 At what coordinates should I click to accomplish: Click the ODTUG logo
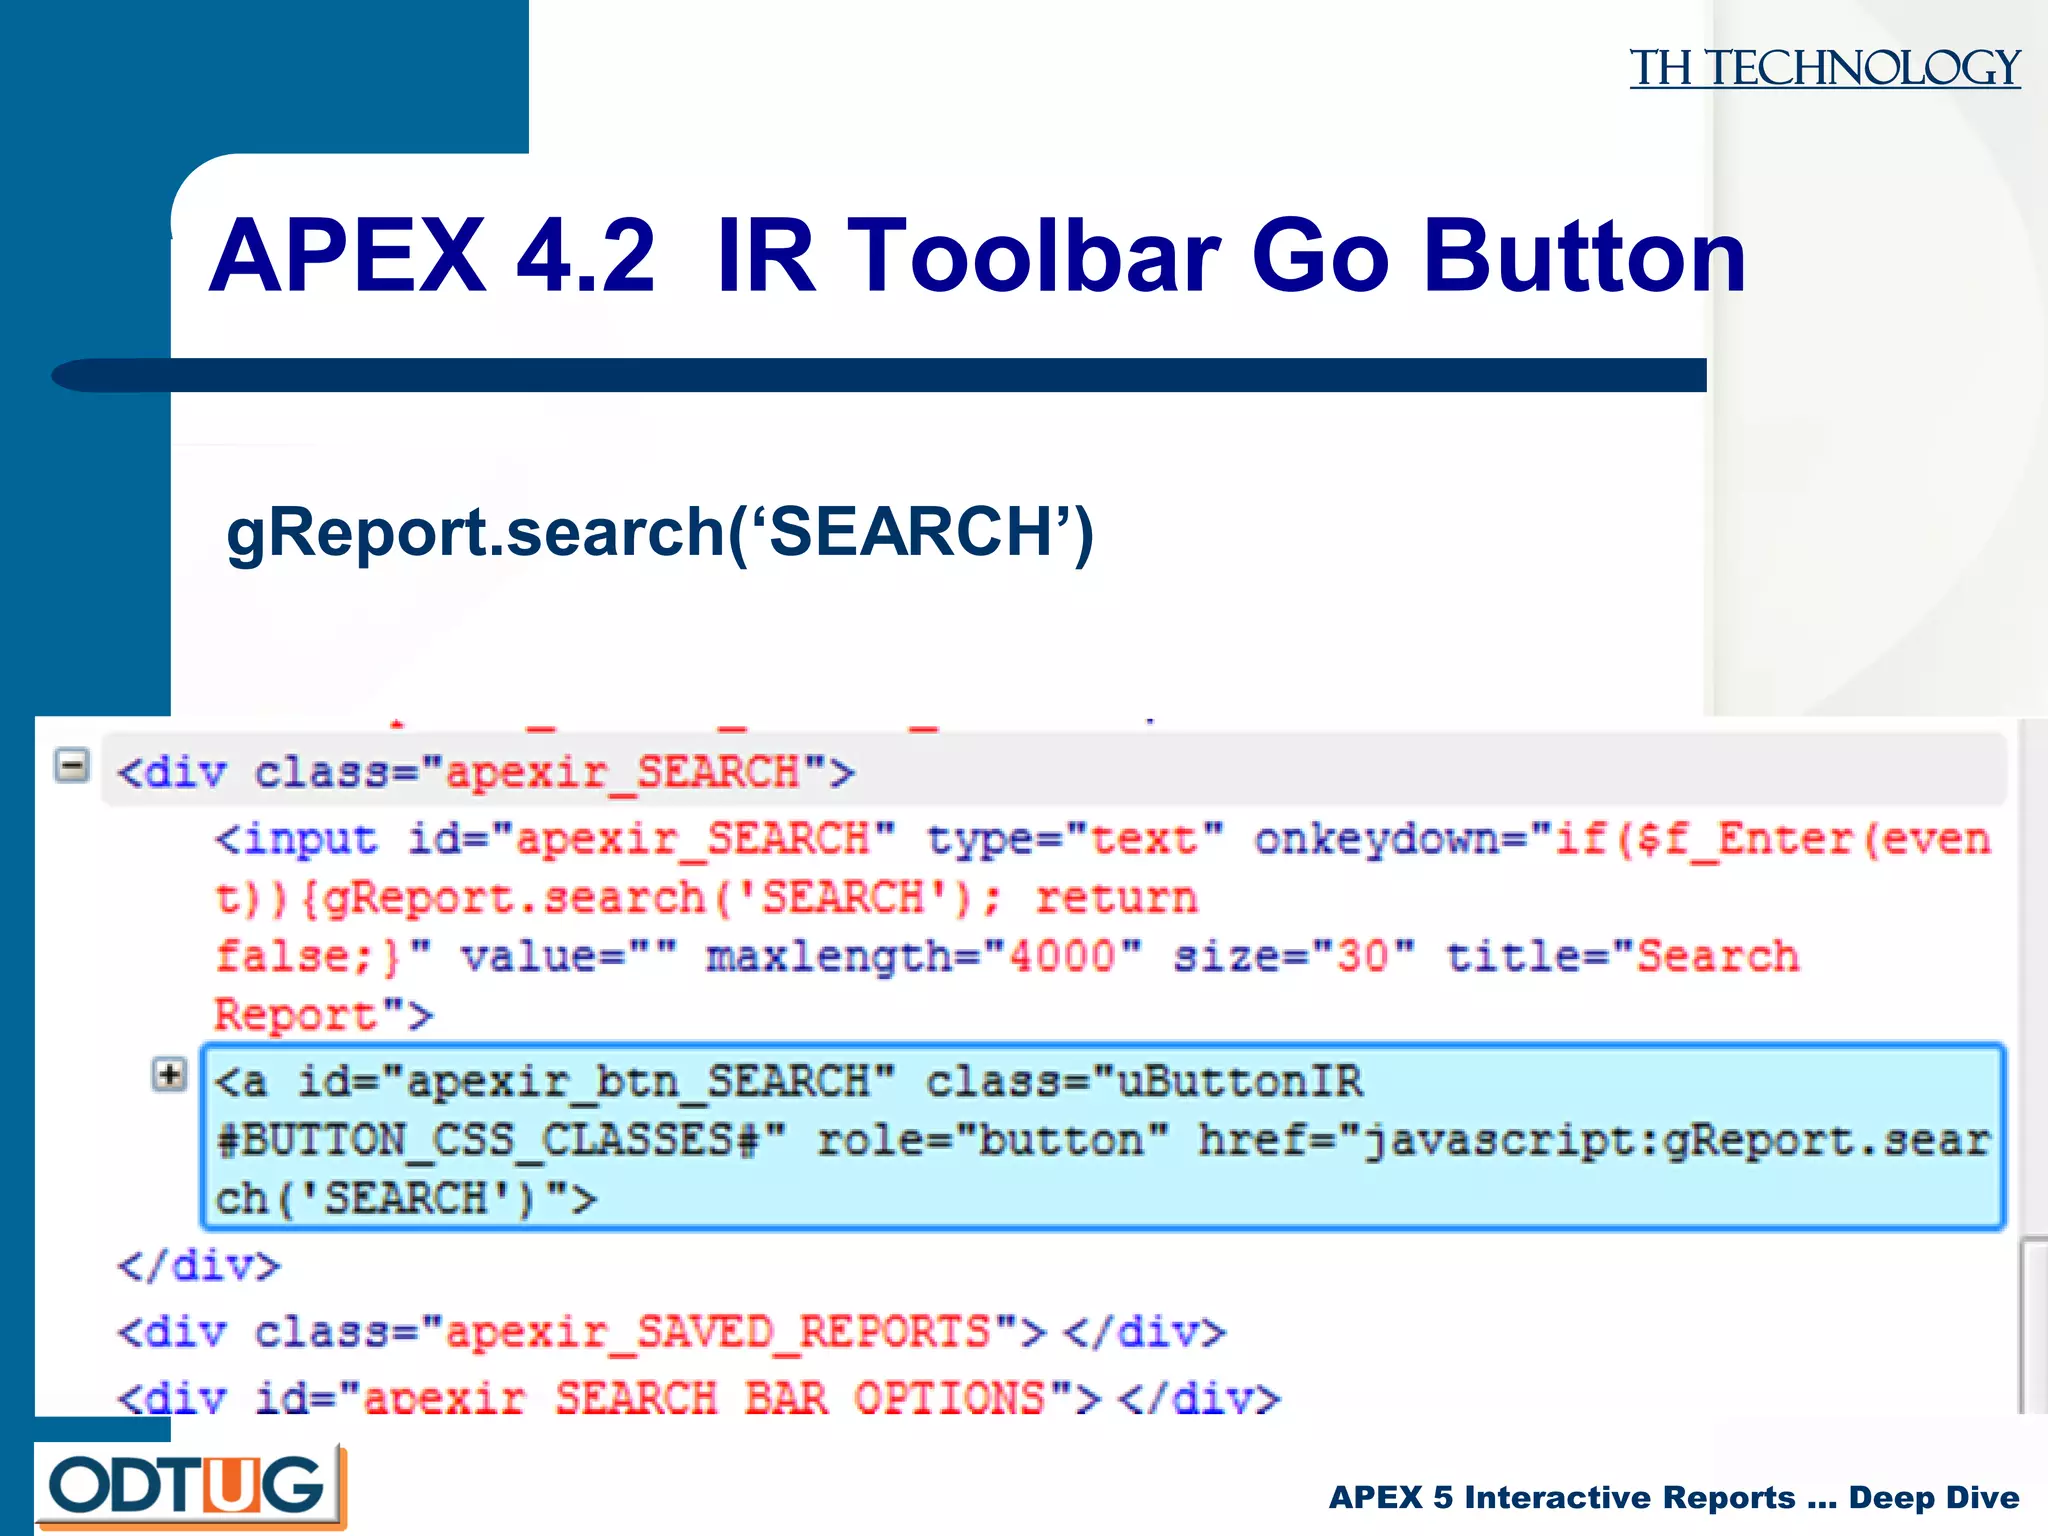pos(191,1486)
